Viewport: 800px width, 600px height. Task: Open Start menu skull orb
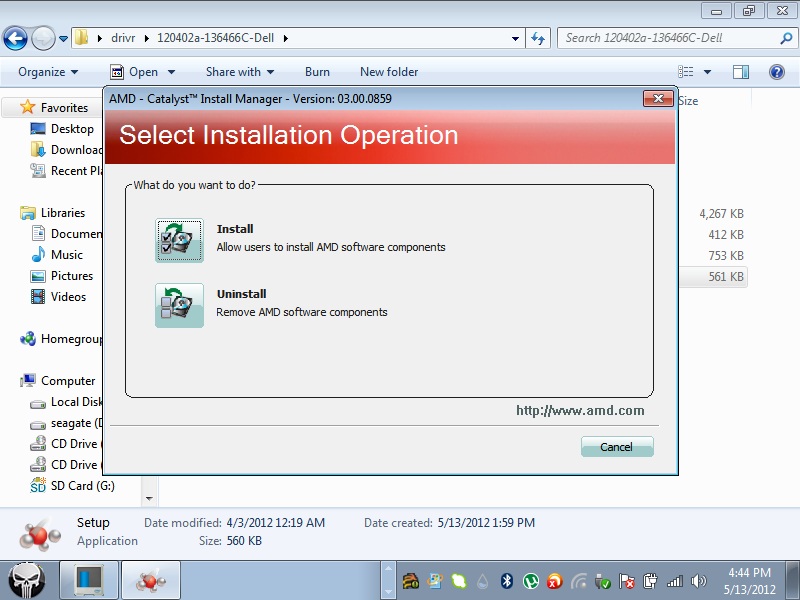pyautogui.click(x=27, y=581)
